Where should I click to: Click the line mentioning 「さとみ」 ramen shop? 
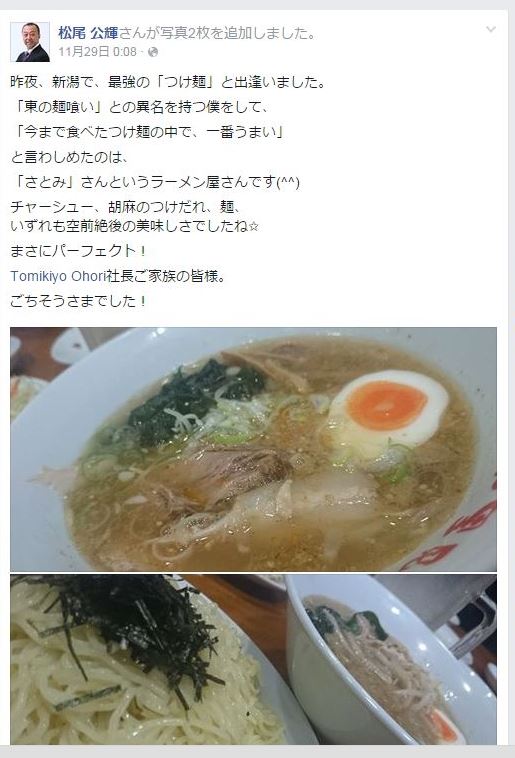coord(155,182)
